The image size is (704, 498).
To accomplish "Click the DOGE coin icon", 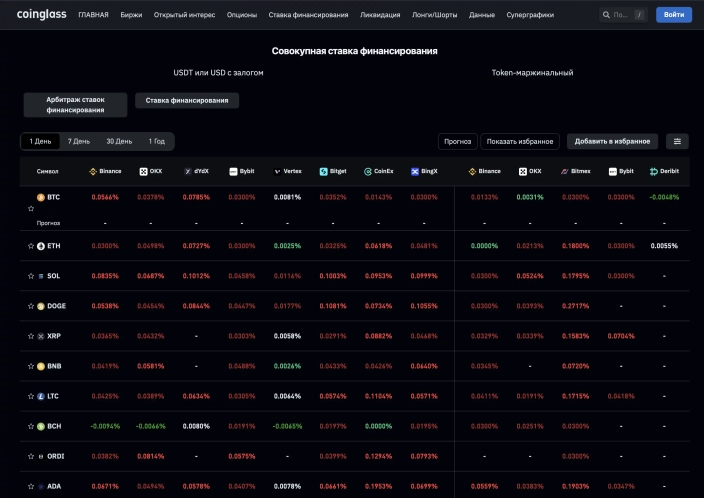I will point(41,306).
